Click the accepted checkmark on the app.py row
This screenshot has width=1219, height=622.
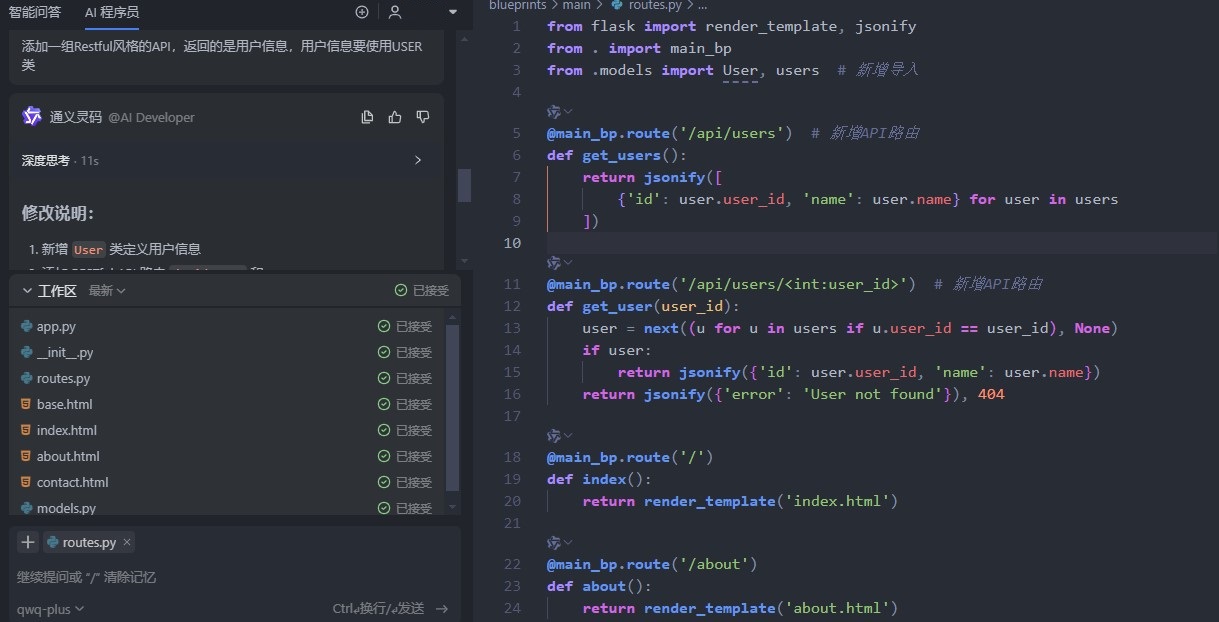pos(384,326)
